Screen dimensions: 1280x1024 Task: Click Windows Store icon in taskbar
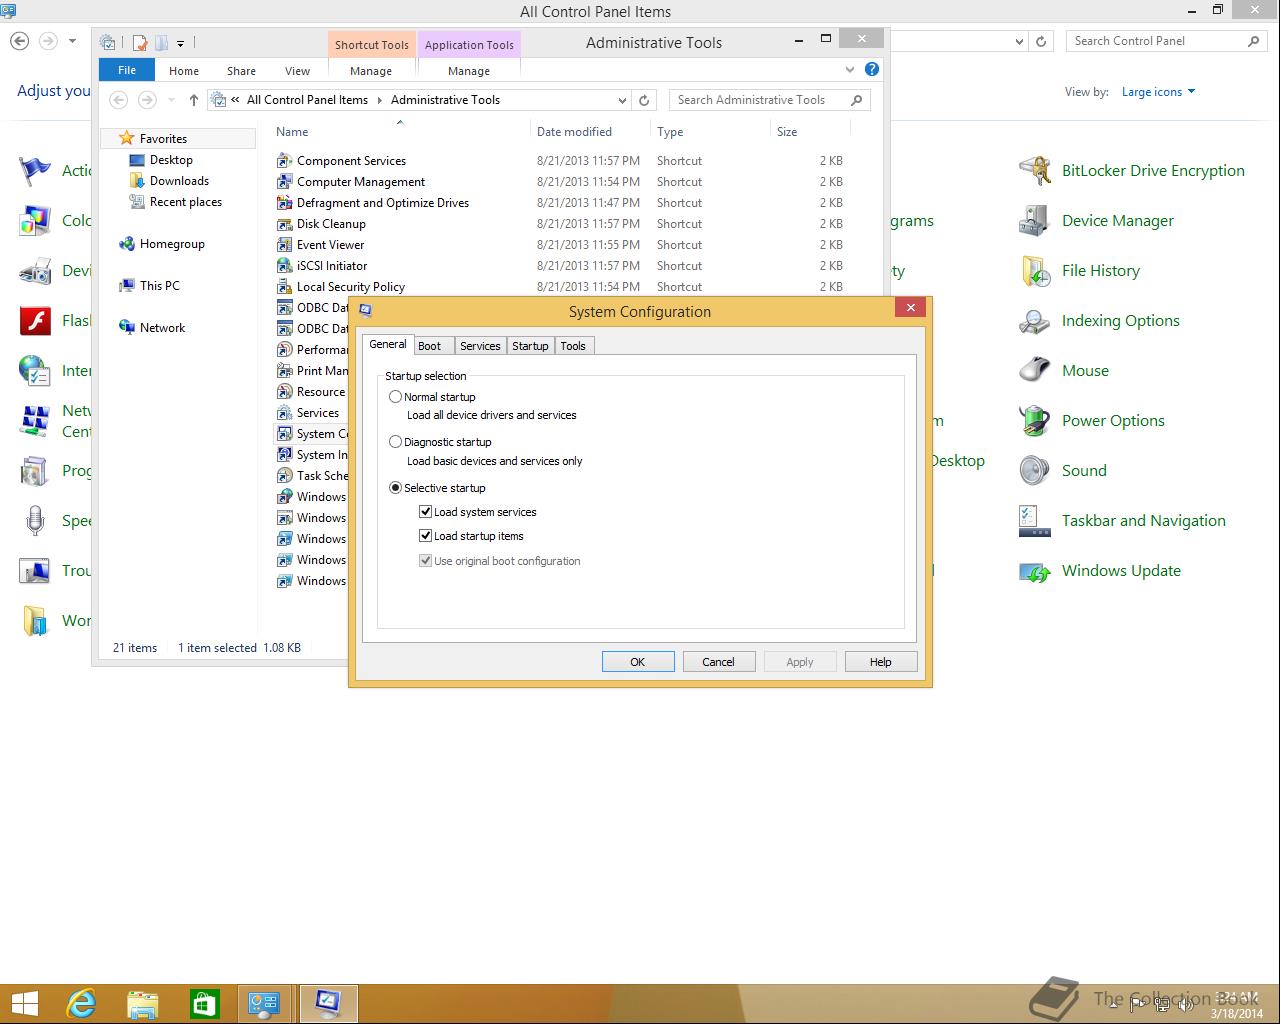click(x=205, y=1003)
